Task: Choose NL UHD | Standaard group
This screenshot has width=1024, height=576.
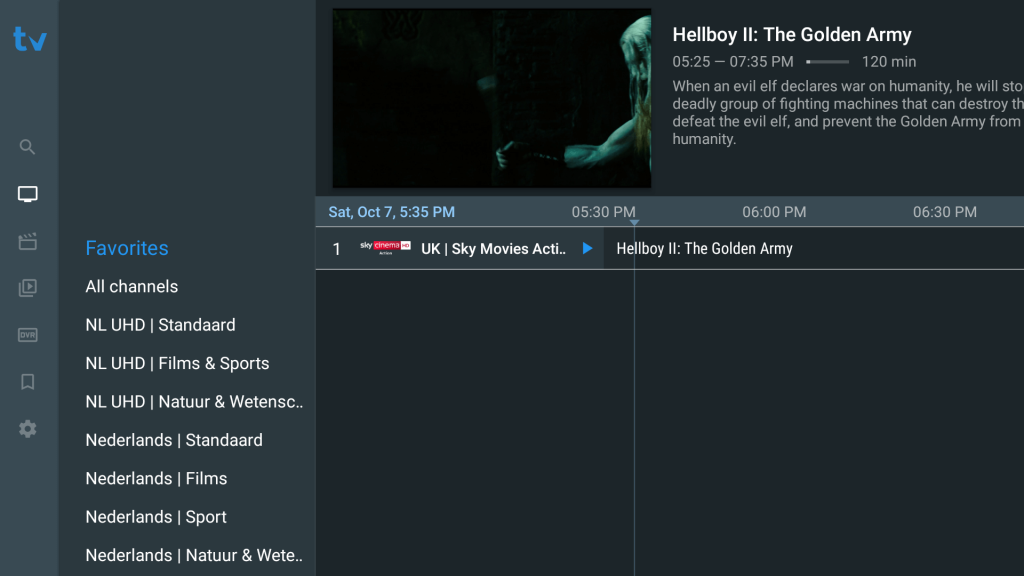Action: point(161,325)
